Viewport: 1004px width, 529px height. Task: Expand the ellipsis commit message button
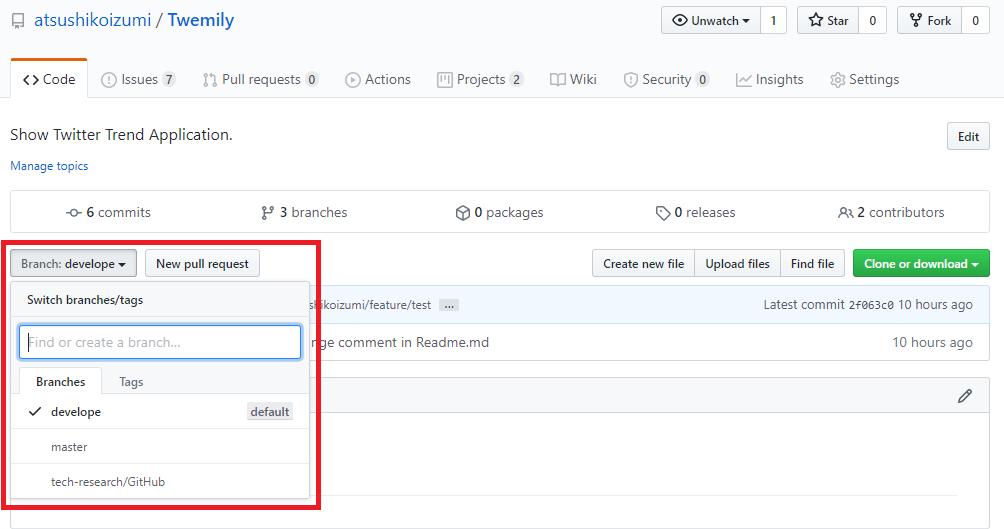pos(448,305)
